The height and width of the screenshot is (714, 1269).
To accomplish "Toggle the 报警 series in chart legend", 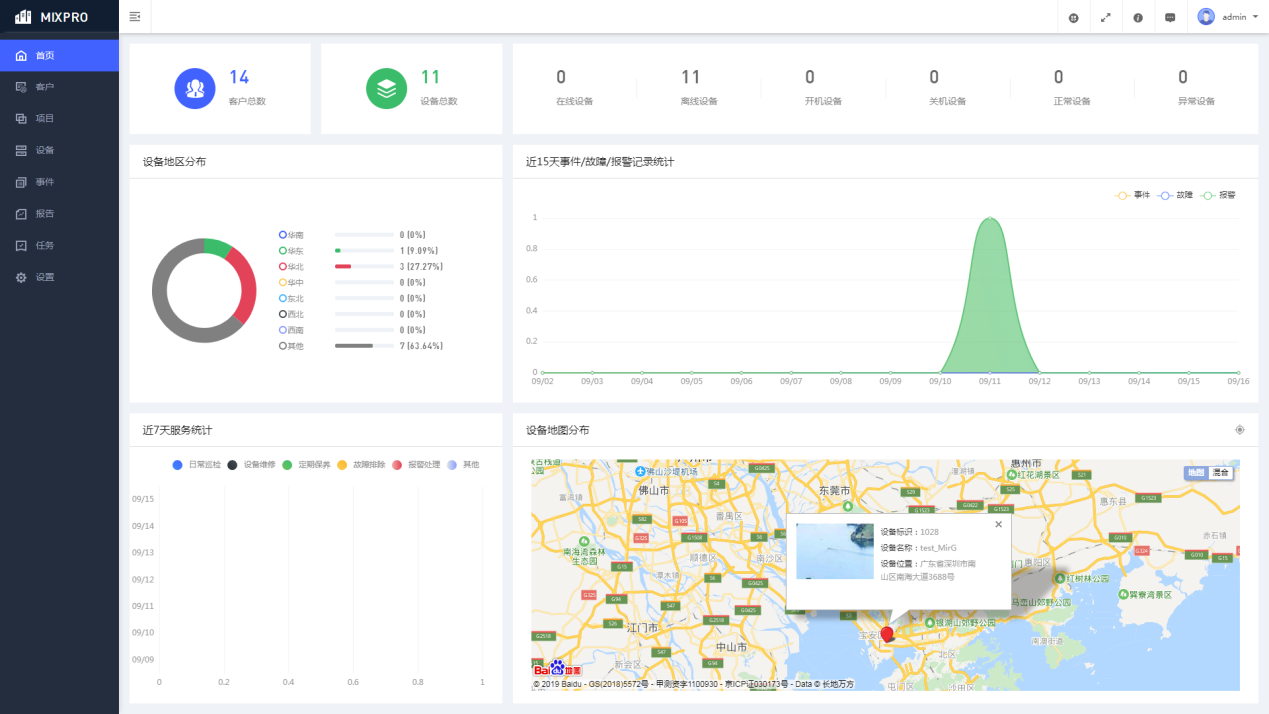I will (1217, 195).
